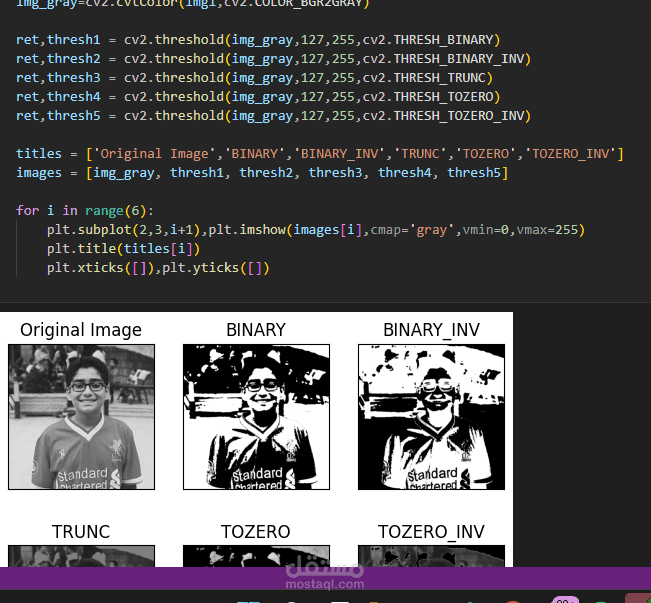Viewport: 651px width, 603px height.
Task: Click the 'Original Image' string in titles list
Action: coord(154,154)
